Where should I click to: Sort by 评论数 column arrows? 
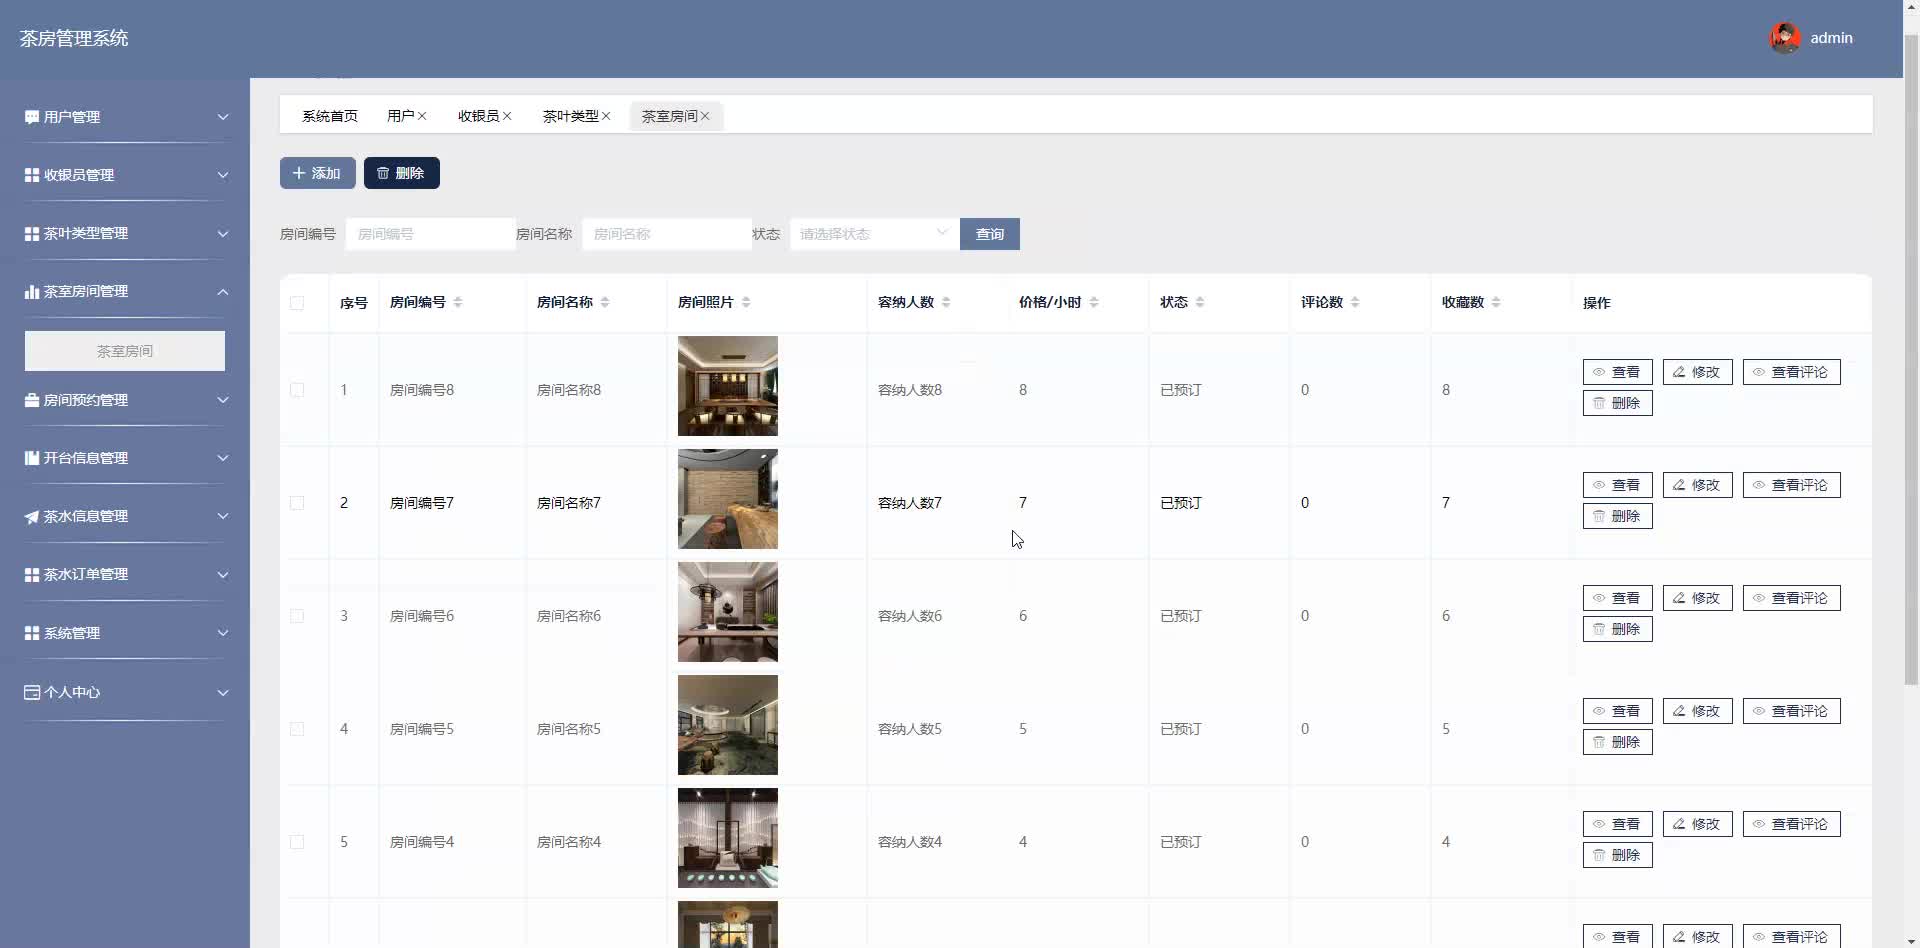tap(1355, 302)
